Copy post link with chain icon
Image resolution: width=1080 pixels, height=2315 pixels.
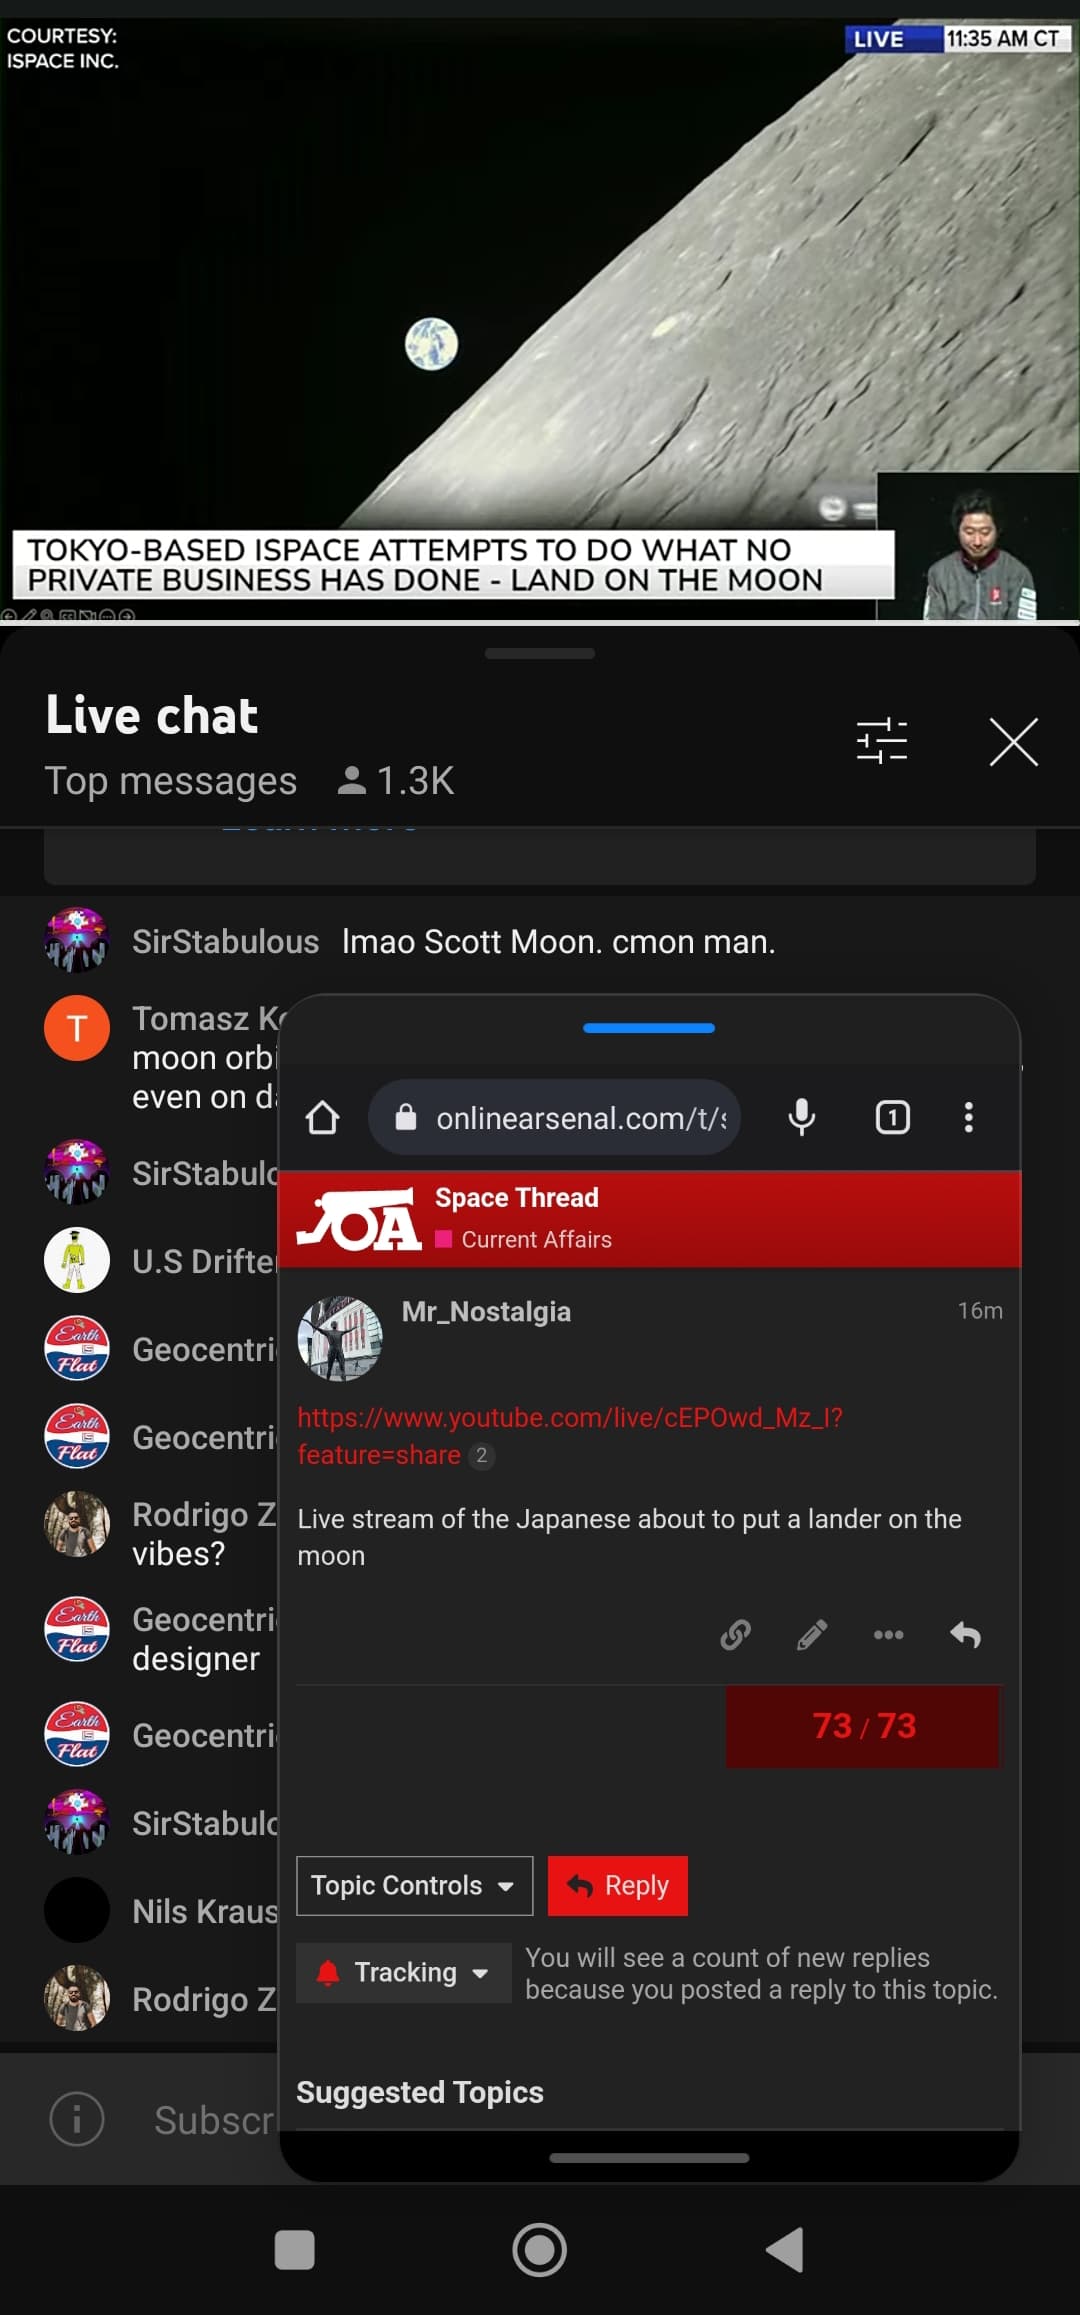coord(735,1635)
